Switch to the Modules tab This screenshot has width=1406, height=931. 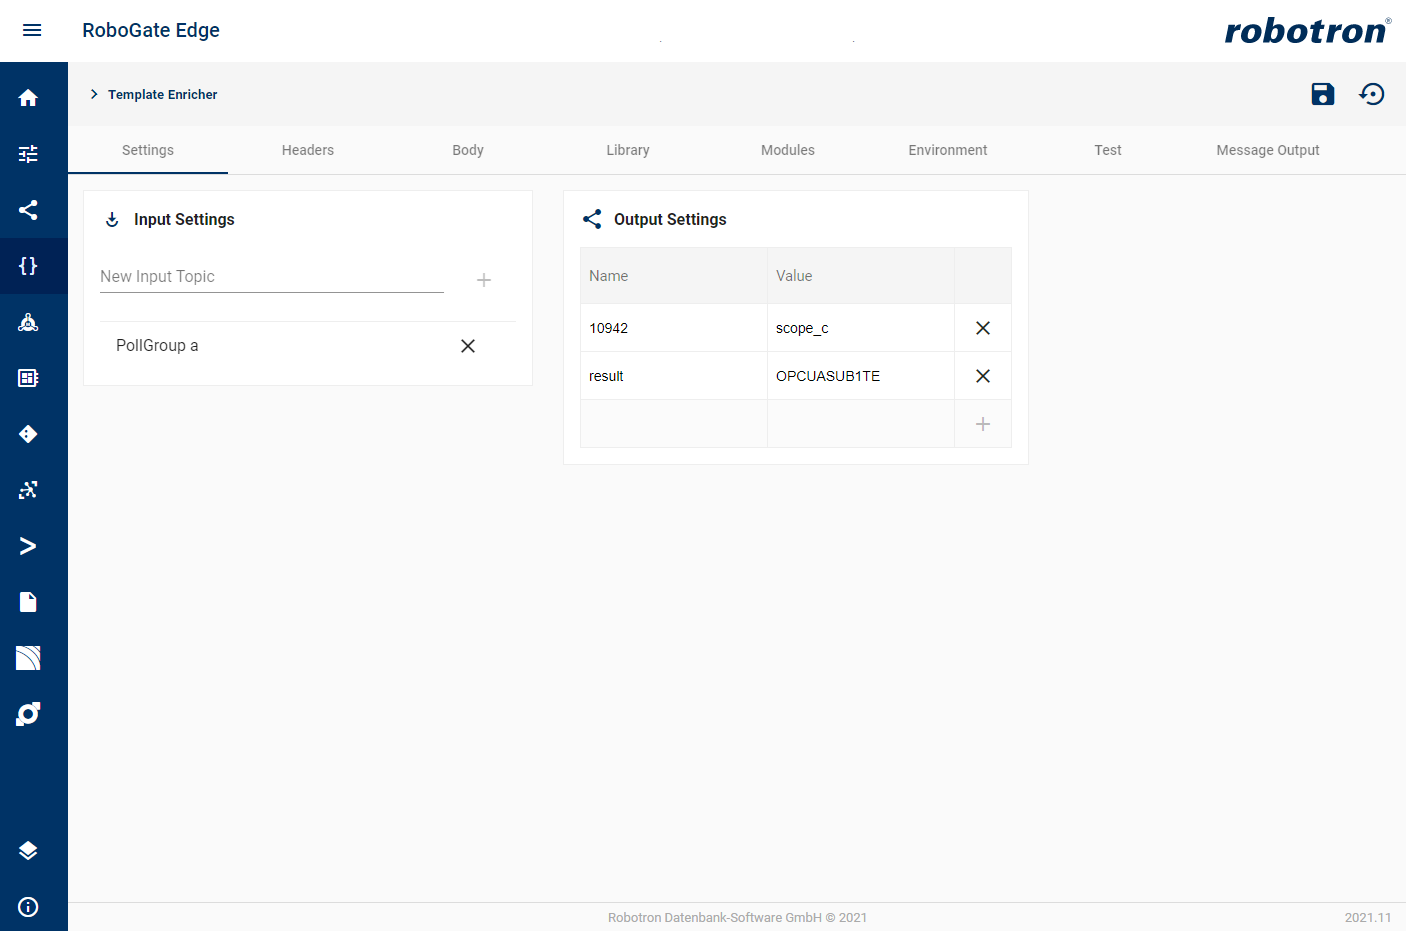coord(788,150)
